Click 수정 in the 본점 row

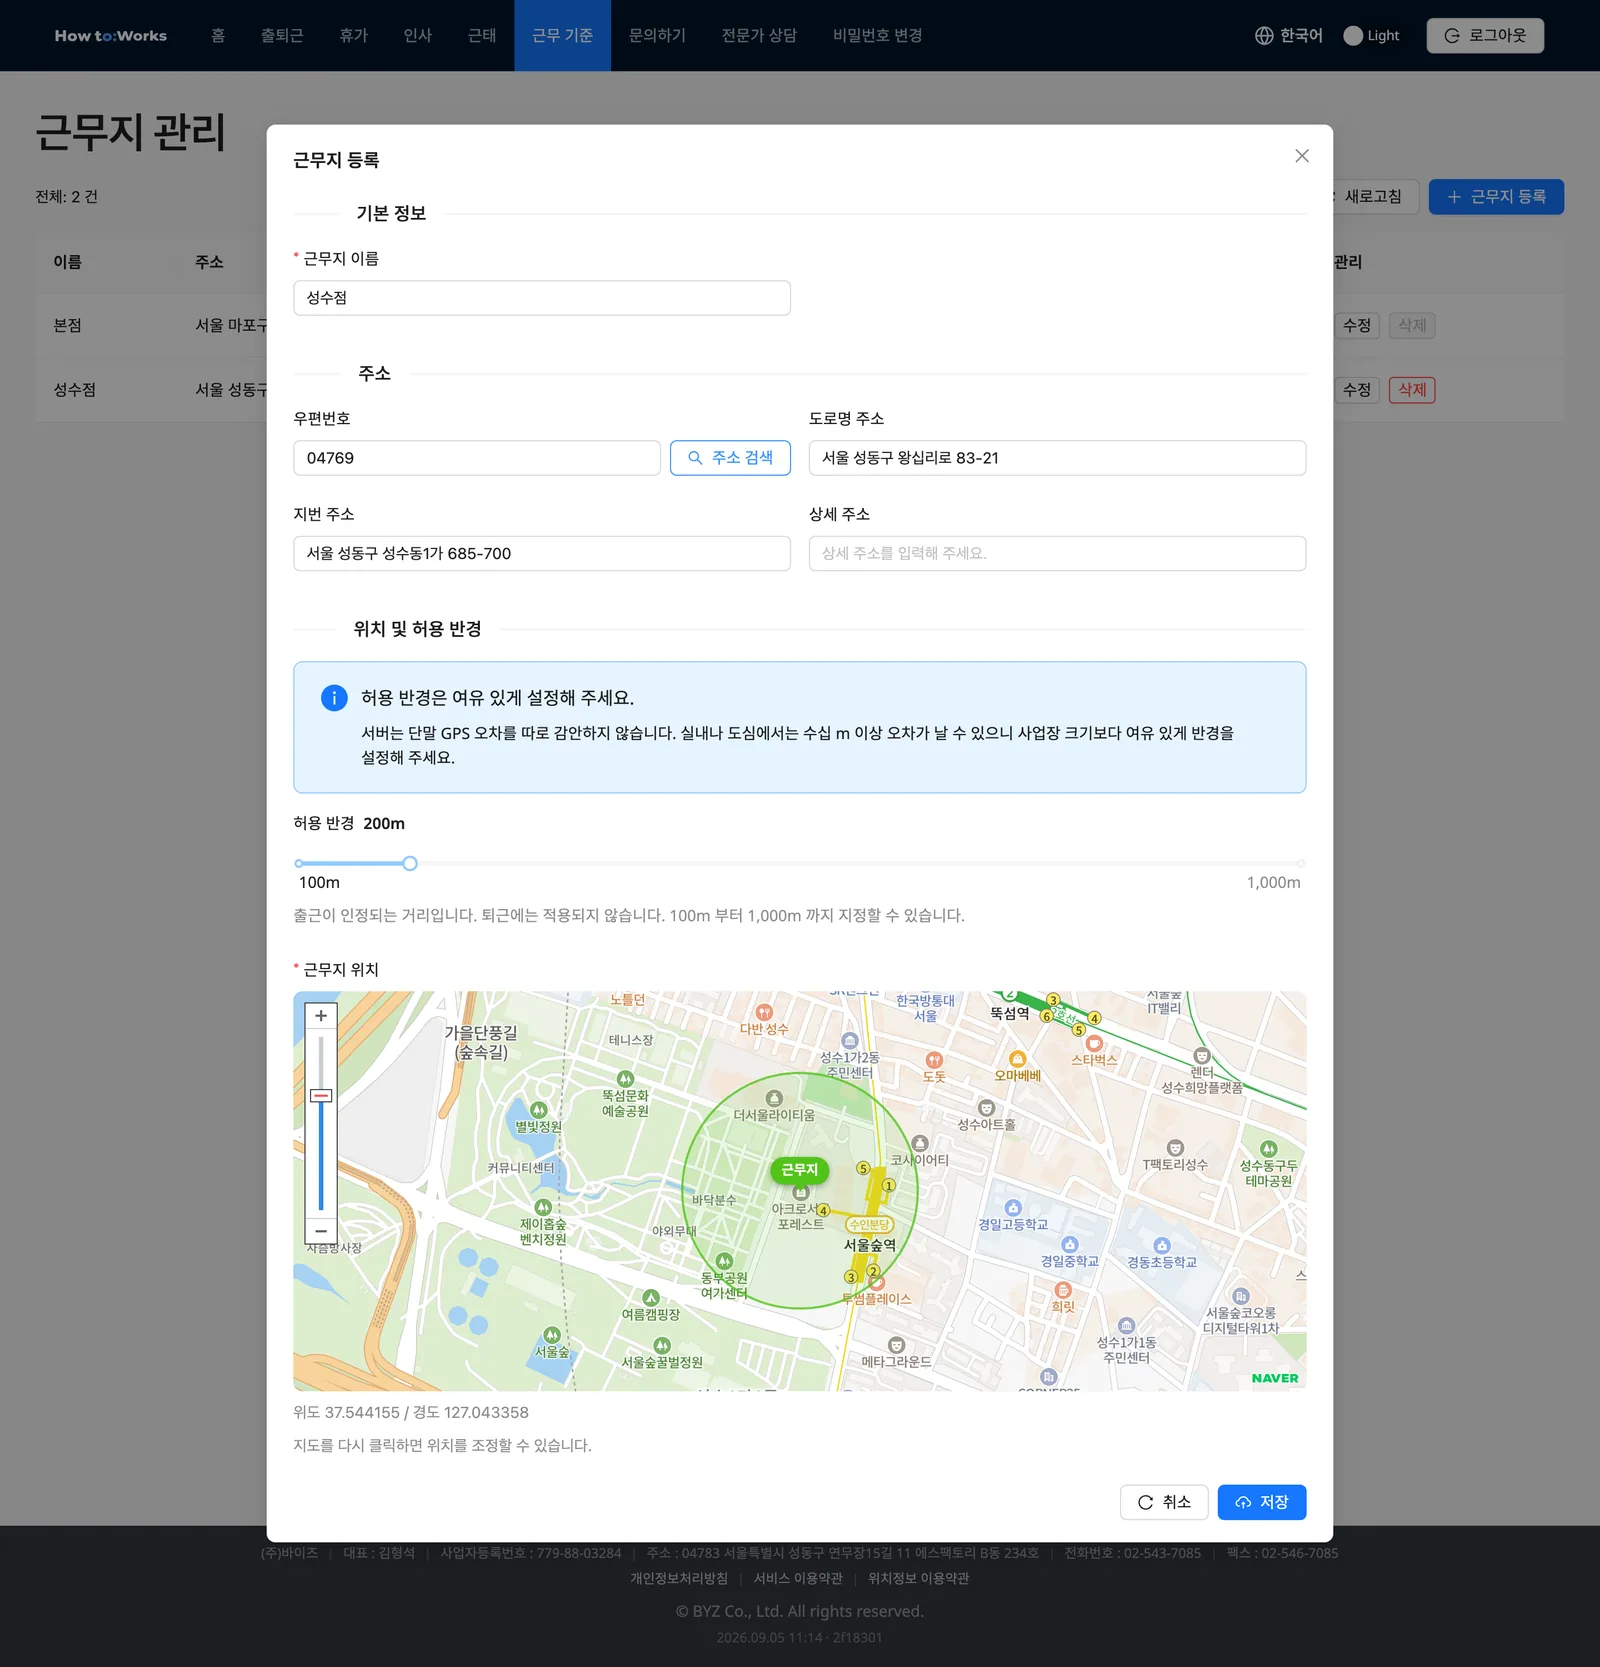coord(1357,326)
